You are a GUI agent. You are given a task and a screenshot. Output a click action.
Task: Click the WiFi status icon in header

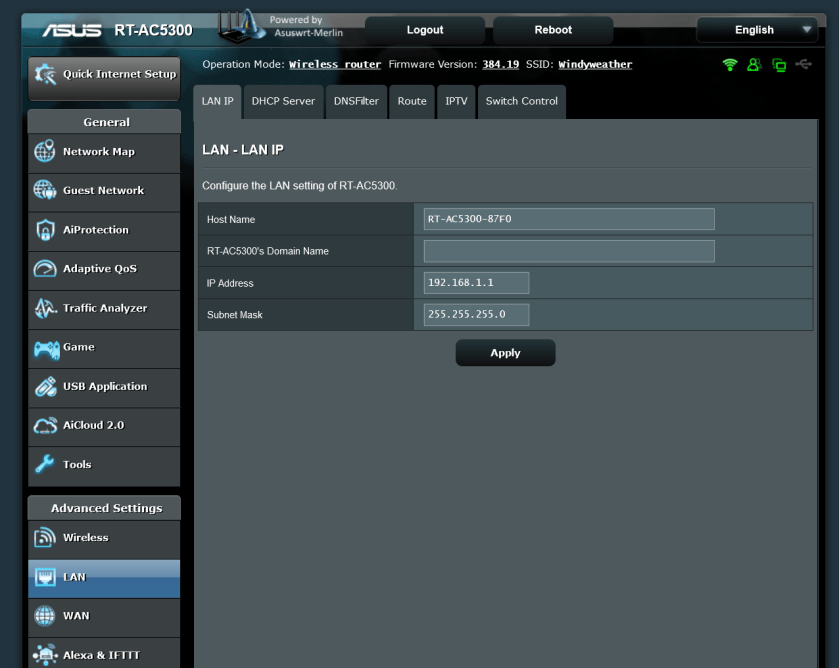pyautogui.click(x=730, y=65)
